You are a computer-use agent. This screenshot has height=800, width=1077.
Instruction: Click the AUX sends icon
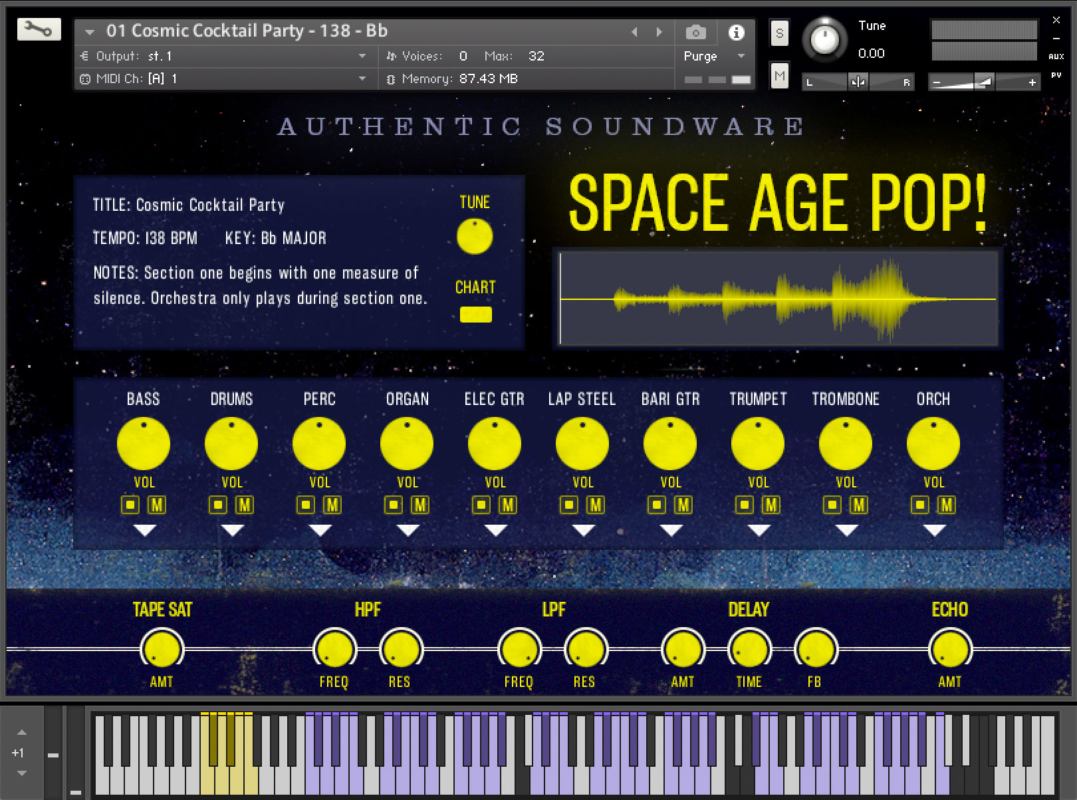1056,57
